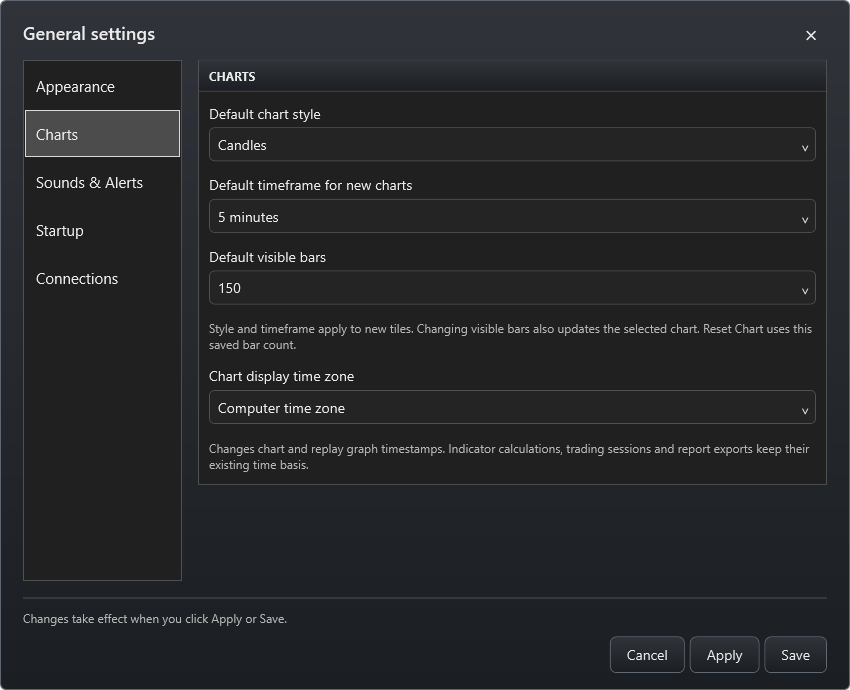This screenshot has width=850, height=690.
Task: Expand the Default timeframe for new charts dropdown
Action: click(512, 216)
